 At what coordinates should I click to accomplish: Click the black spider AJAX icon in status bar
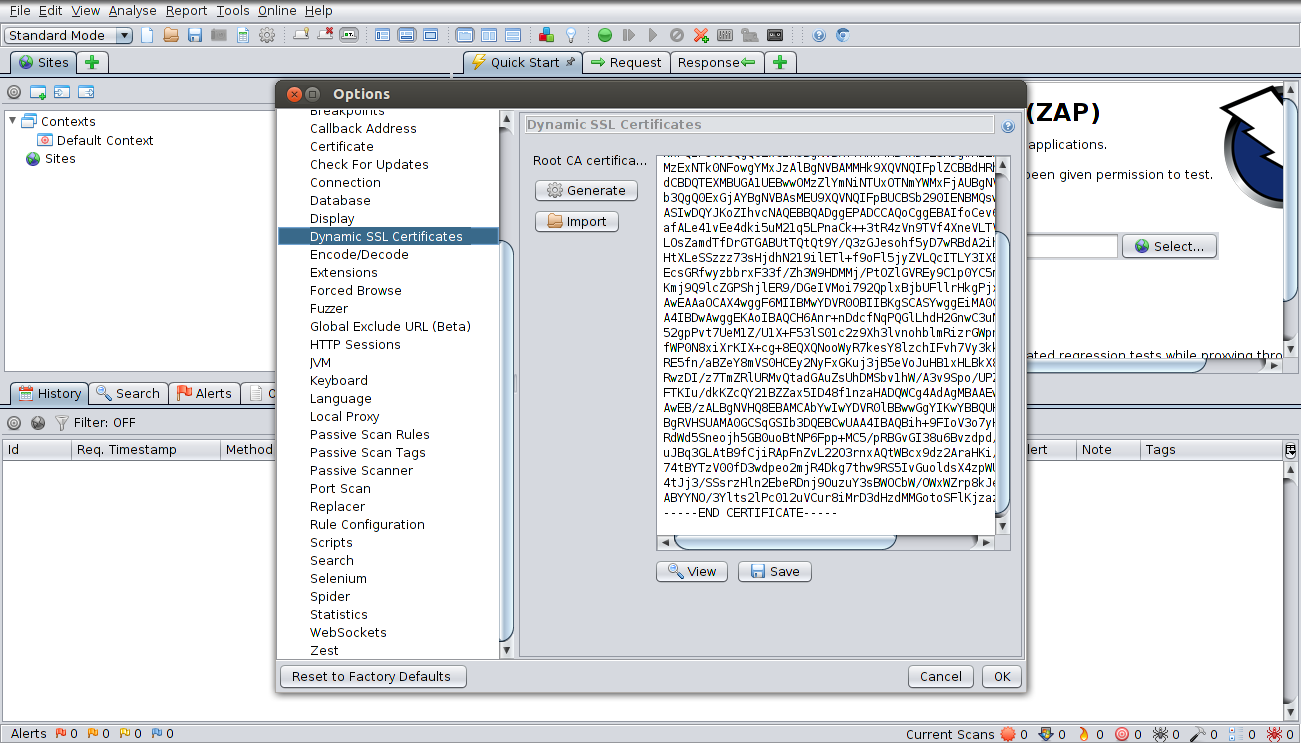coord(1160,734)
